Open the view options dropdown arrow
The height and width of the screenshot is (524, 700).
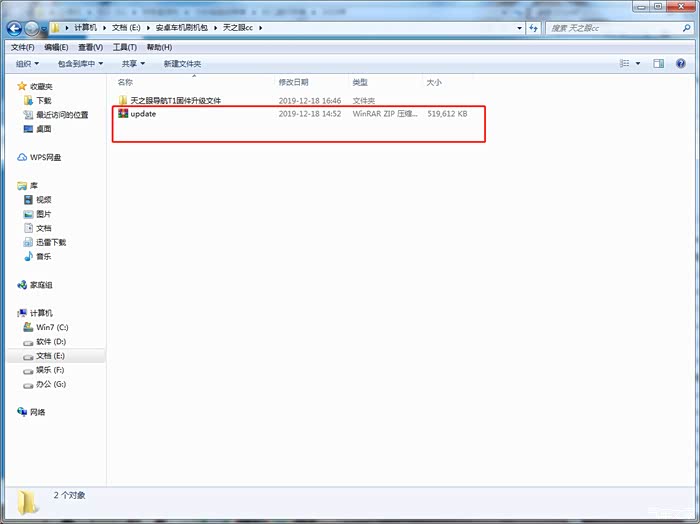pyautogui.click(x=638, y=63)
